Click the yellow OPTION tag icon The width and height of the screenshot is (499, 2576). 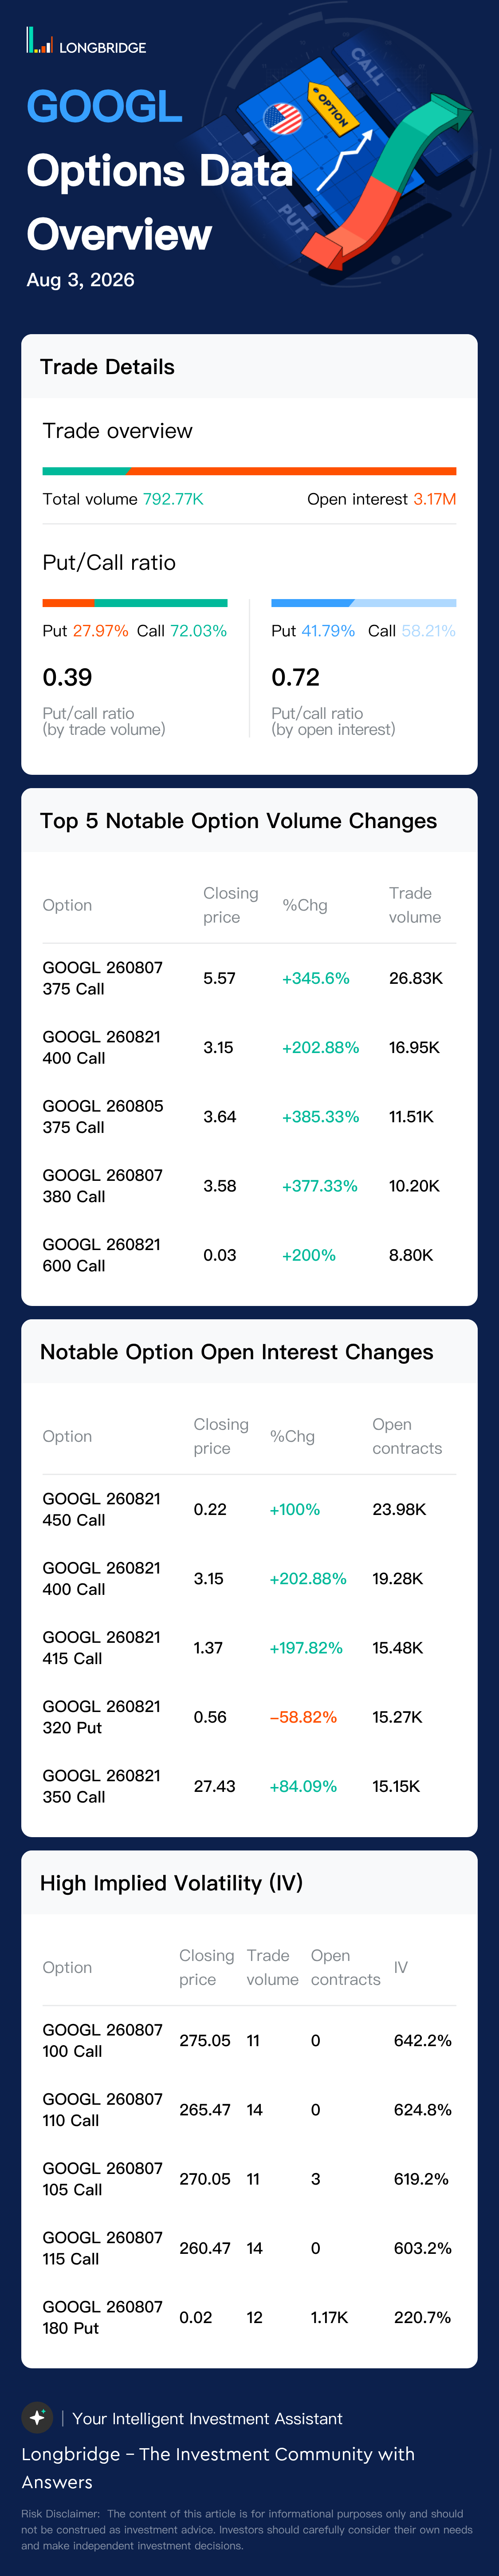(332, 107)
